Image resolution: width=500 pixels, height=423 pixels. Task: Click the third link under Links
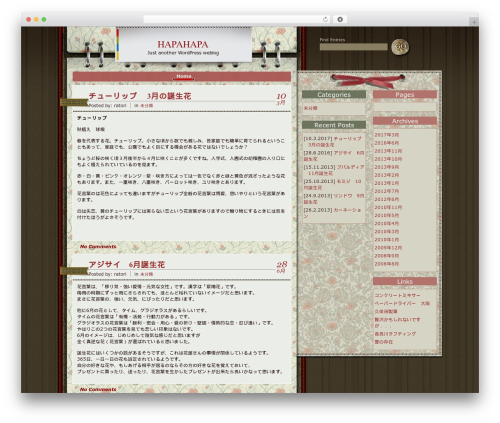386,311
